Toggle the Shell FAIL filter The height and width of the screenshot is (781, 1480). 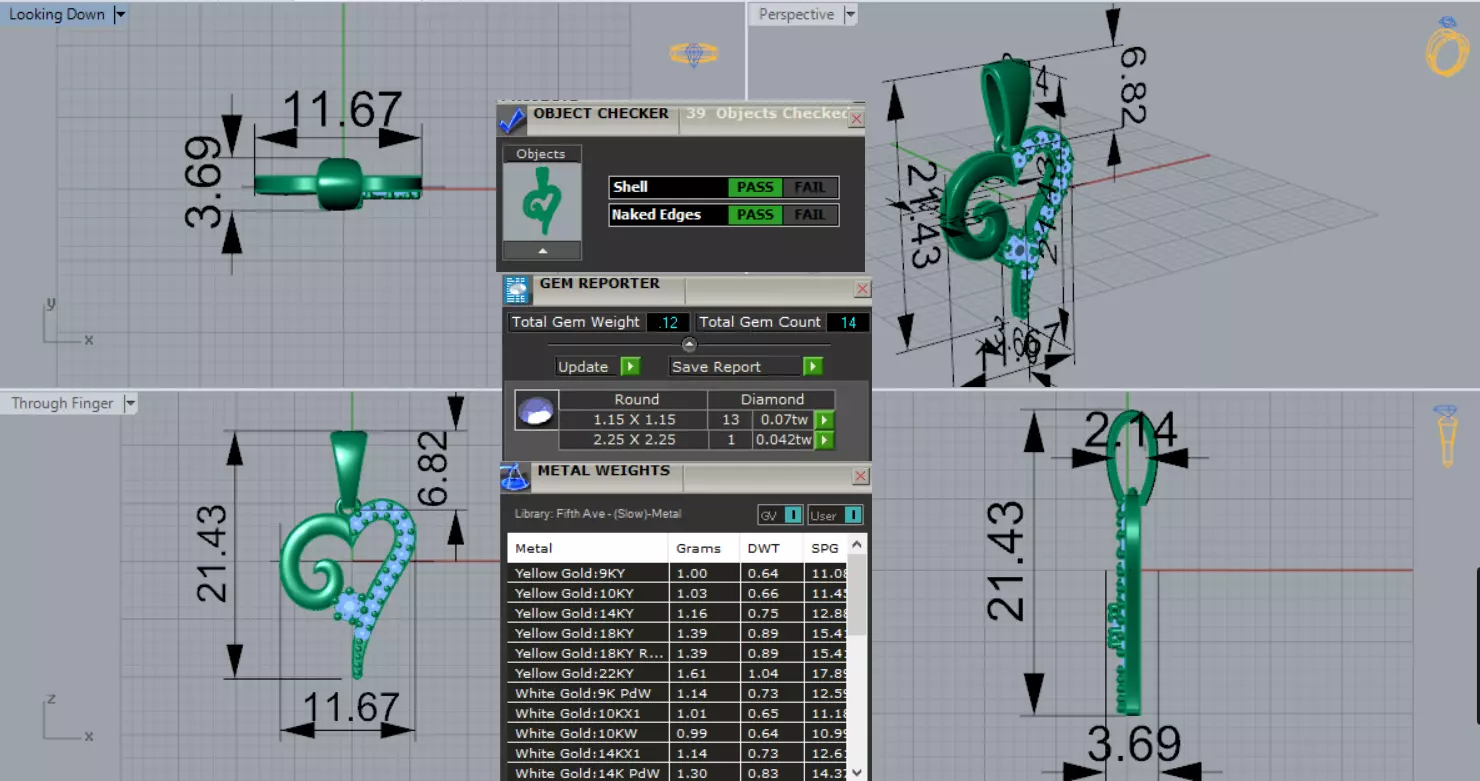click(x=809, y=187)
